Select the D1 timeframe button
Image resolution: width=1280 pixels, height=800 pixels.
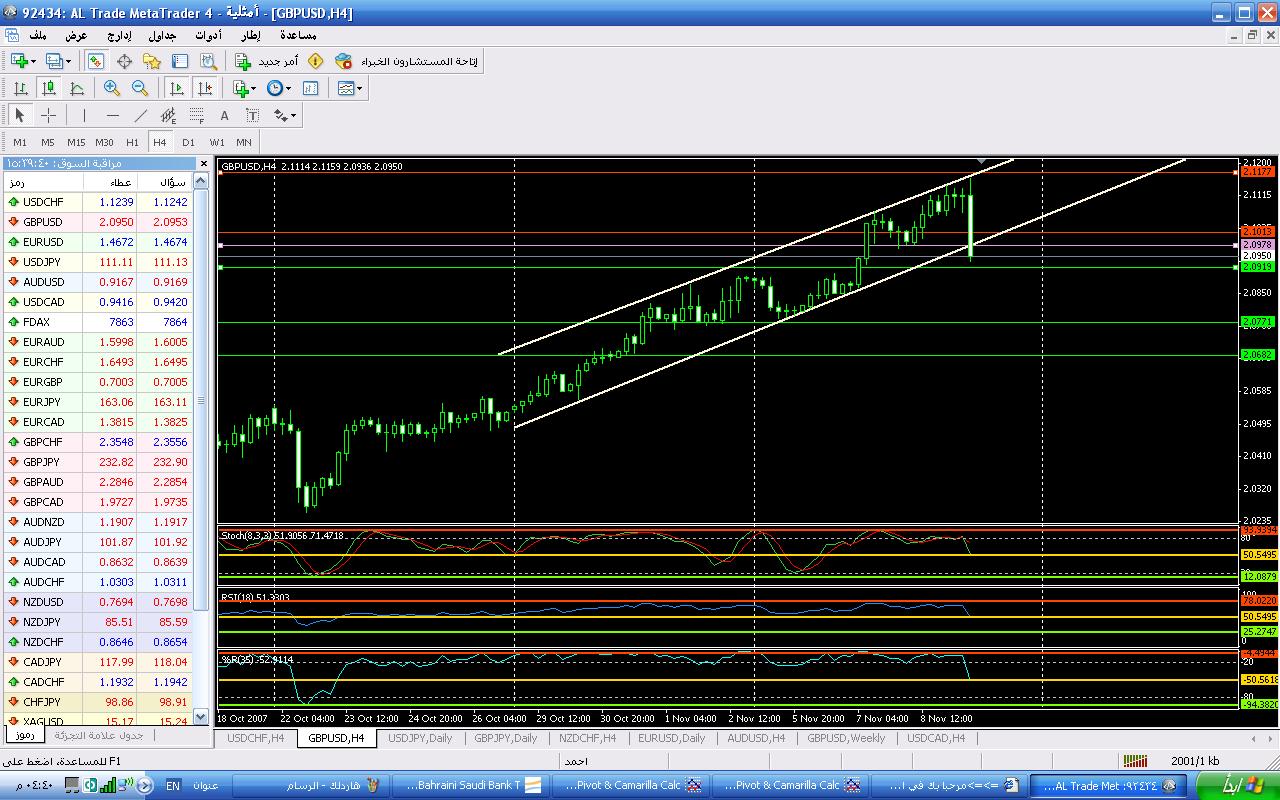[188, 142]
